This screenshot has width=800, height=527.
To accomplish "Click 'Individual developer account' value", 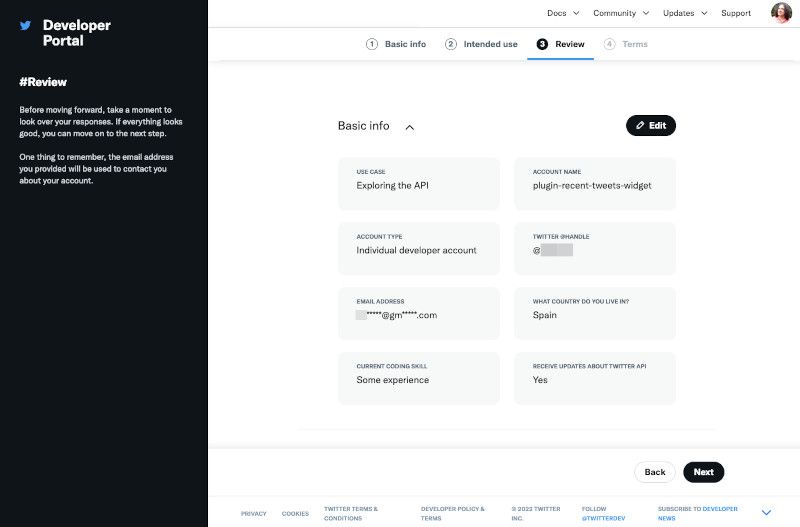I will (x=416, y=250).
